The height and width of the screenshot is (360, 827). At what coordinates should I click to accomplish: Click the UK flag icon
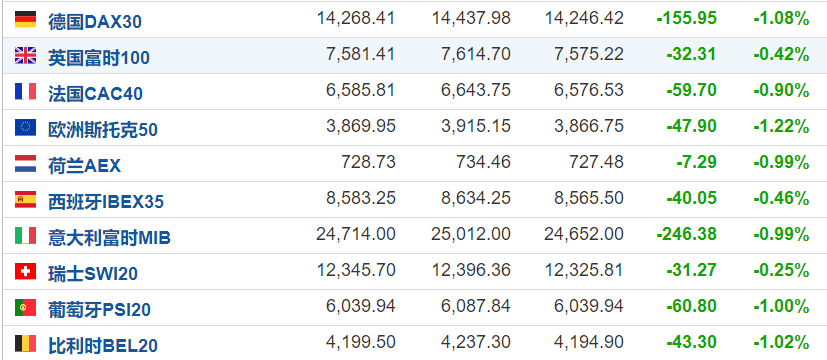tap(25, 55)
